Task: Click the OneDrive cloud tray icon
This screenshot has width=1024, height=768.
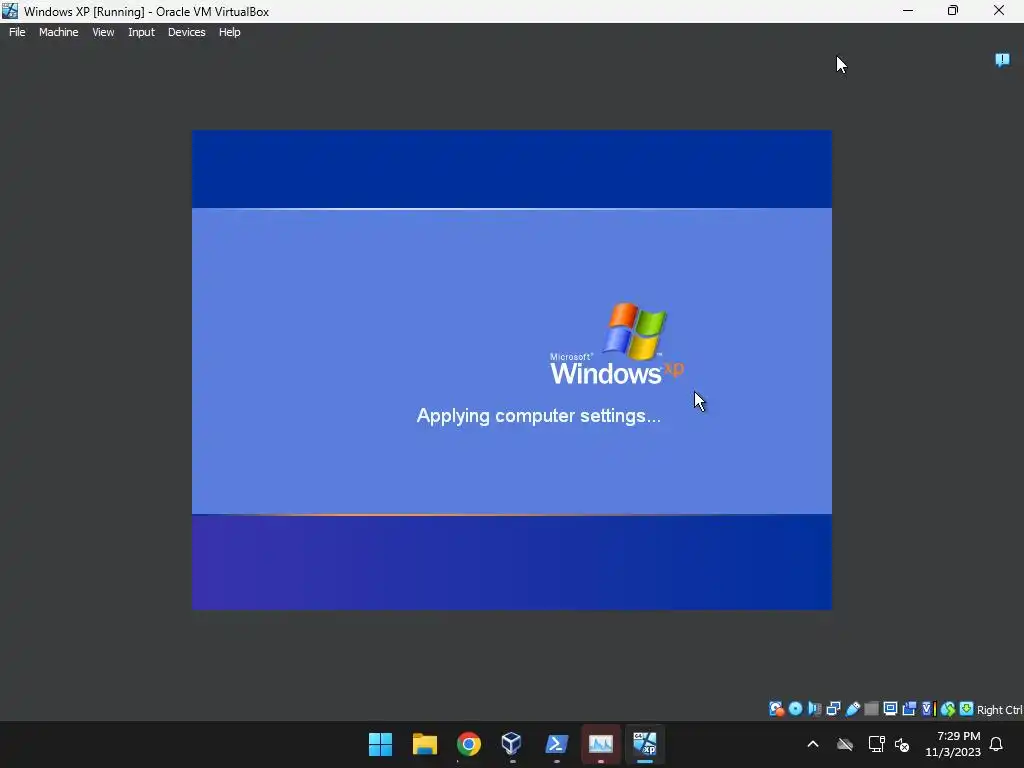Action: 845,744
